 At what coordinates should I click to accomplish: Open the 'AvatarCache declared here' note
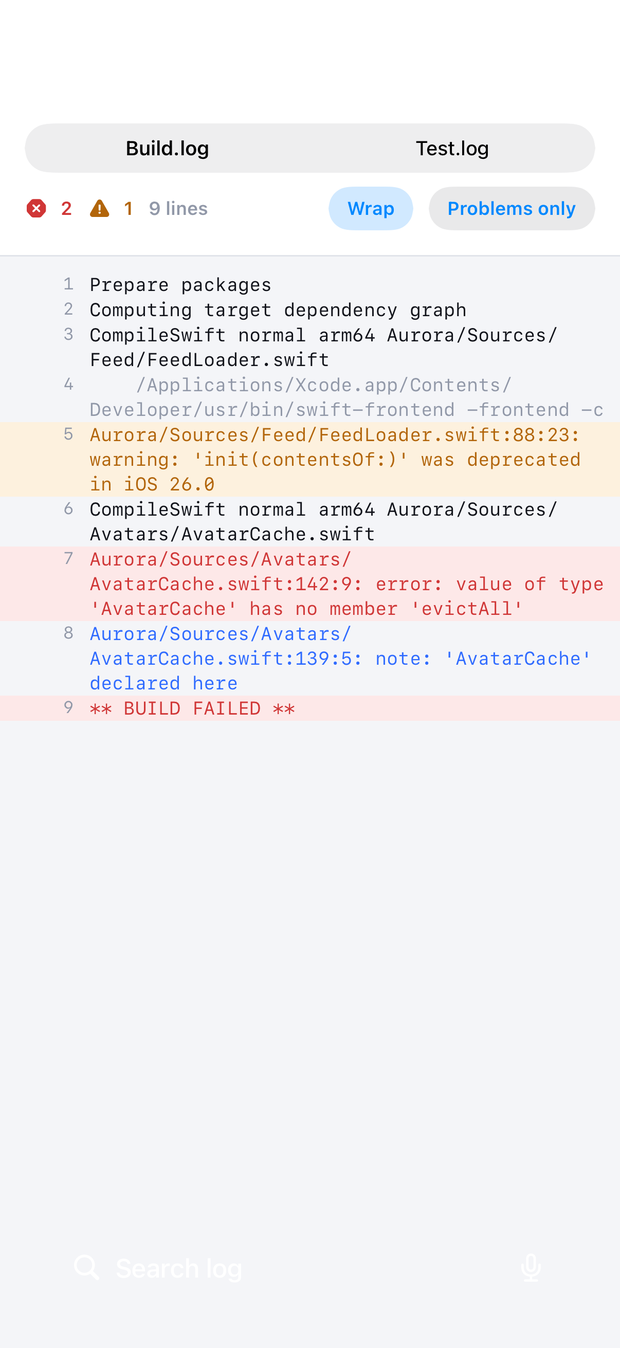(310, 658)
